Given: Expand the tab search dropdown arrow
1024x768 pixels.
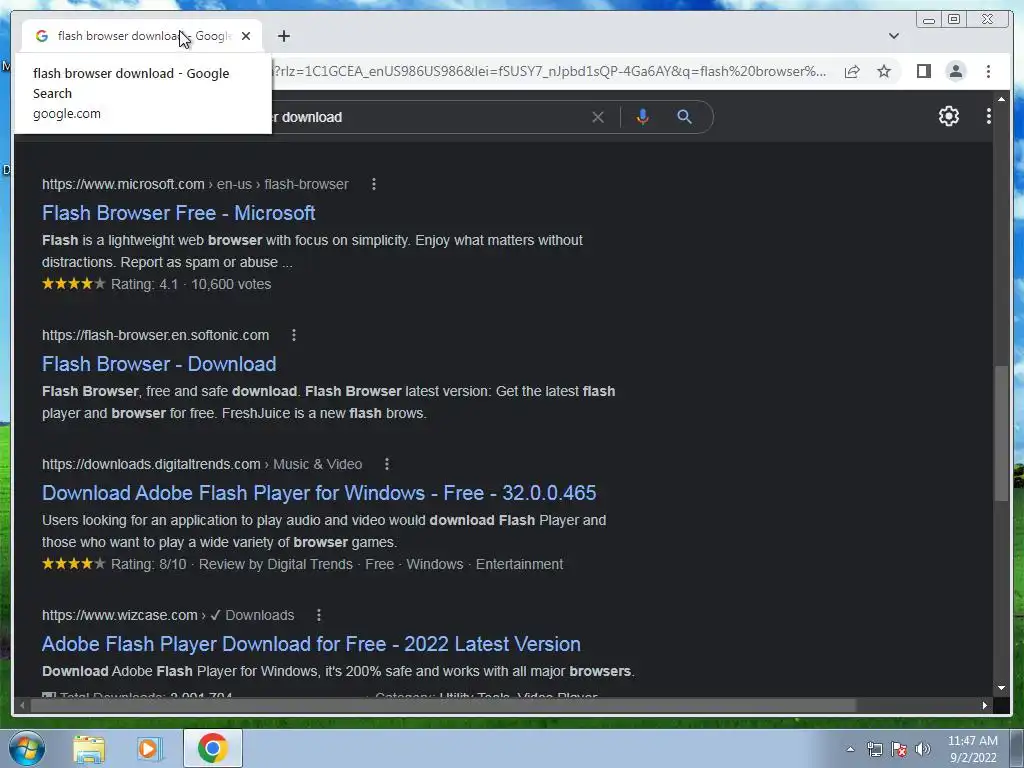Looking at the screenshot, I should [x=893, y=36].
